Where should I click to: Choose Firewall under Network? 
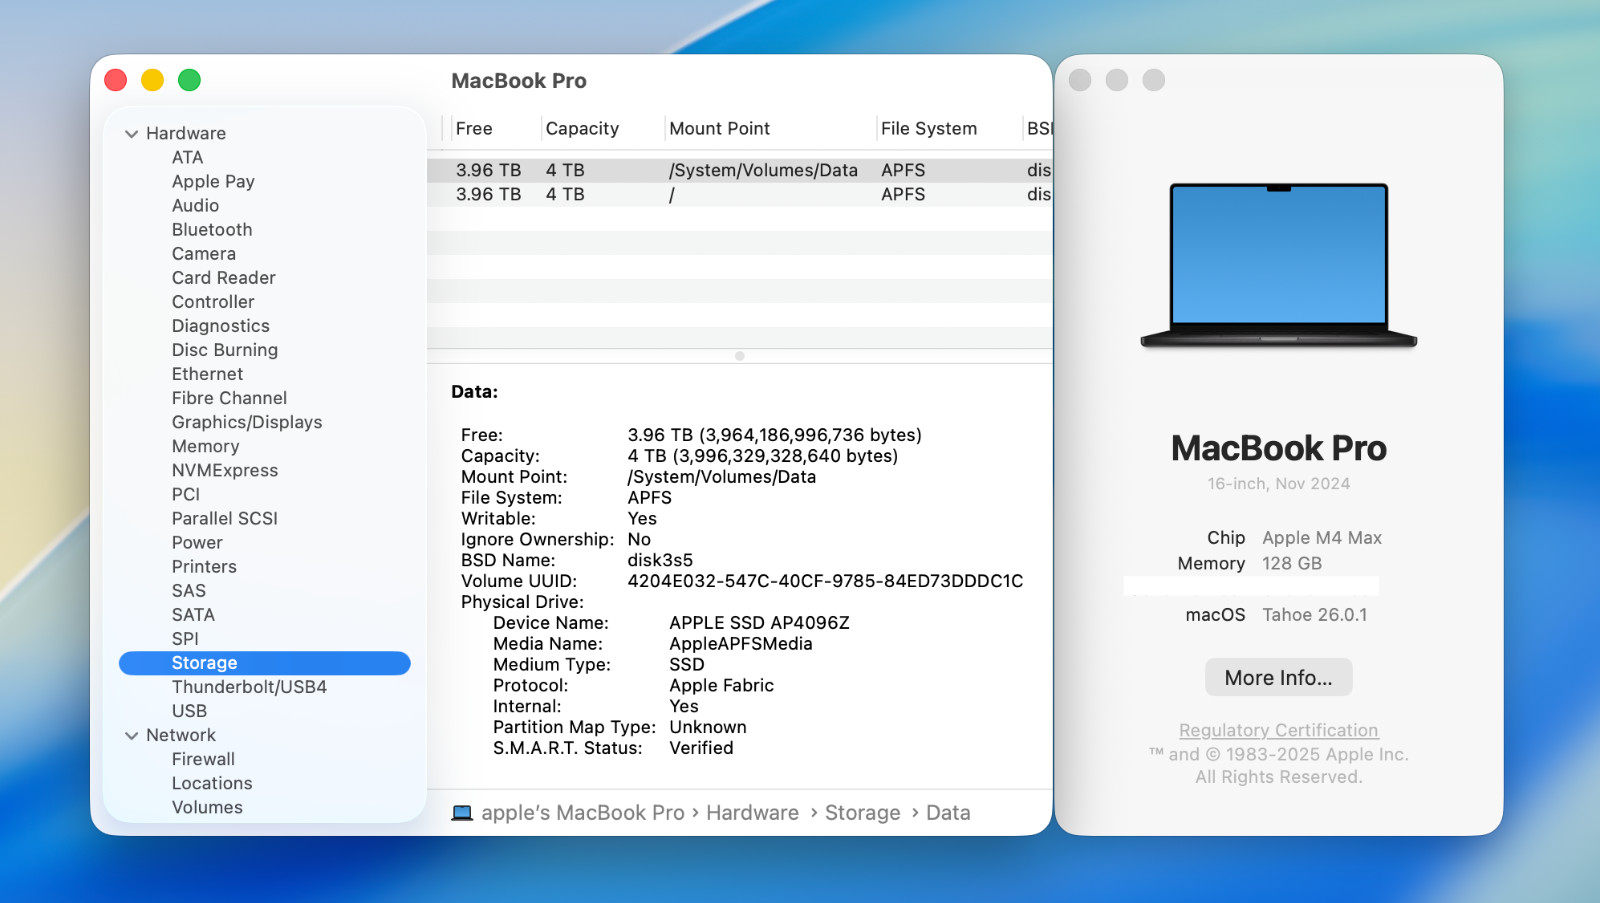(x=203, y=759)
